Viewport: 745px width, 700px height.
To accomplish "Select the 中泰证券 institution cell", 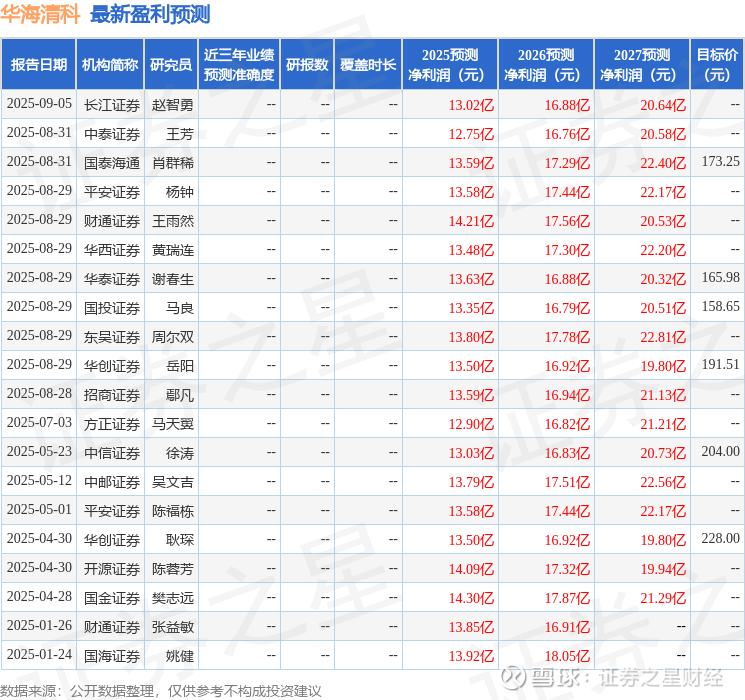I will 112,134.
